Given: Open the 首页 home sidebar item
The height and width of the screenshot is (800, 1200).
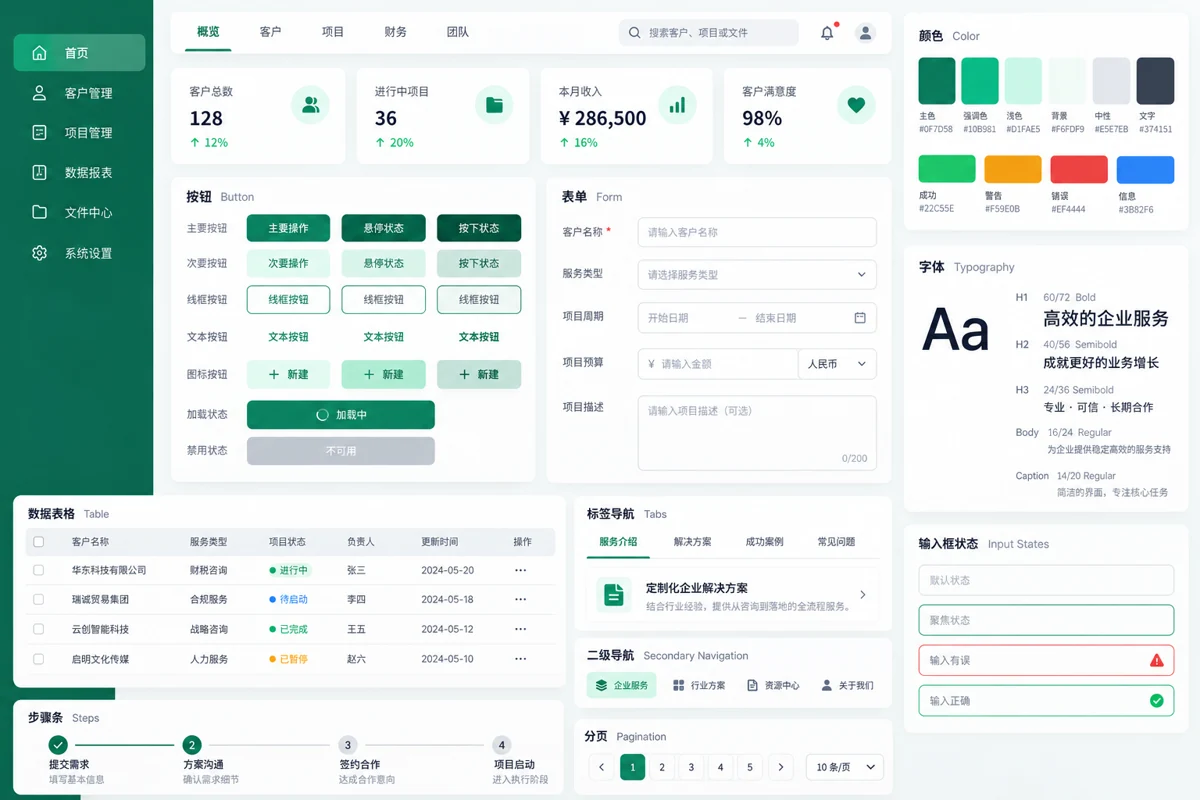Looking at the screenshot, I should point(79,53).
